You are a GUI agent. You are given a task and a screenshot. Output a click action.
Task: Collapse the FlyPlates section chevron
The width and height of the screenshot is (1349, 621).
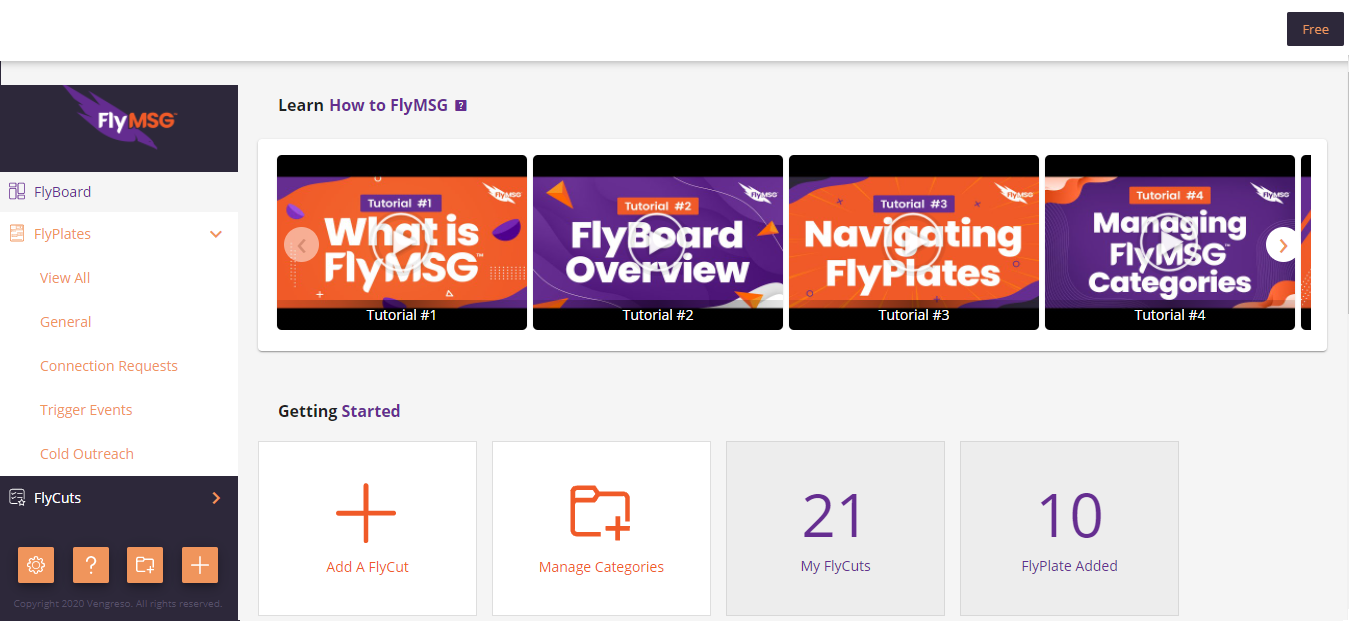pyautogui.click(x=216, y=233)
